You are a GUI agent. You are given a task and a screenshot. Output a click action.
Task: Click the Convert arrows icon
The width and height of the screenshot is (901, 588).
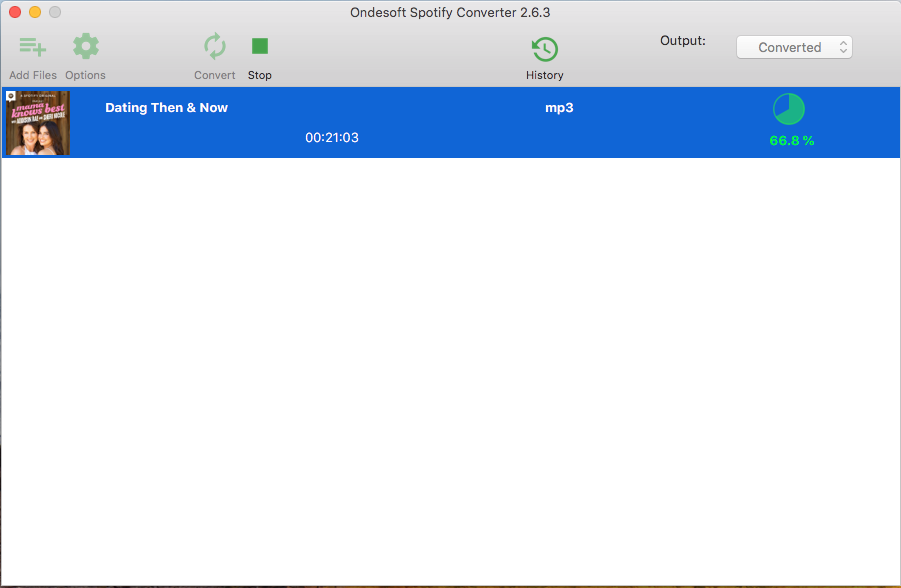click(215, 47)
